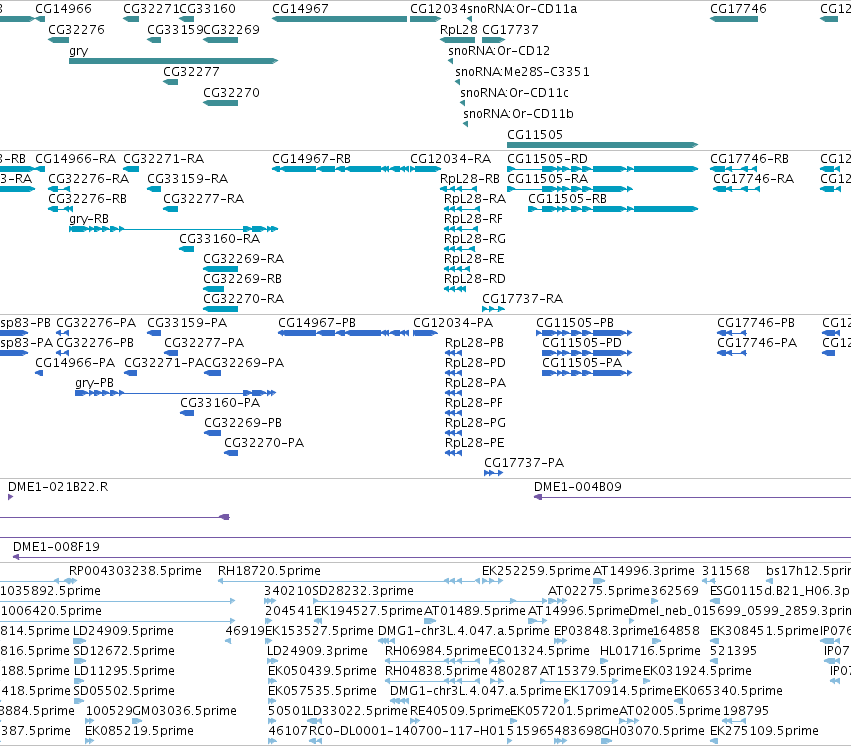
Task: Click the CG32270 gene label
Action: coord(231,93)
